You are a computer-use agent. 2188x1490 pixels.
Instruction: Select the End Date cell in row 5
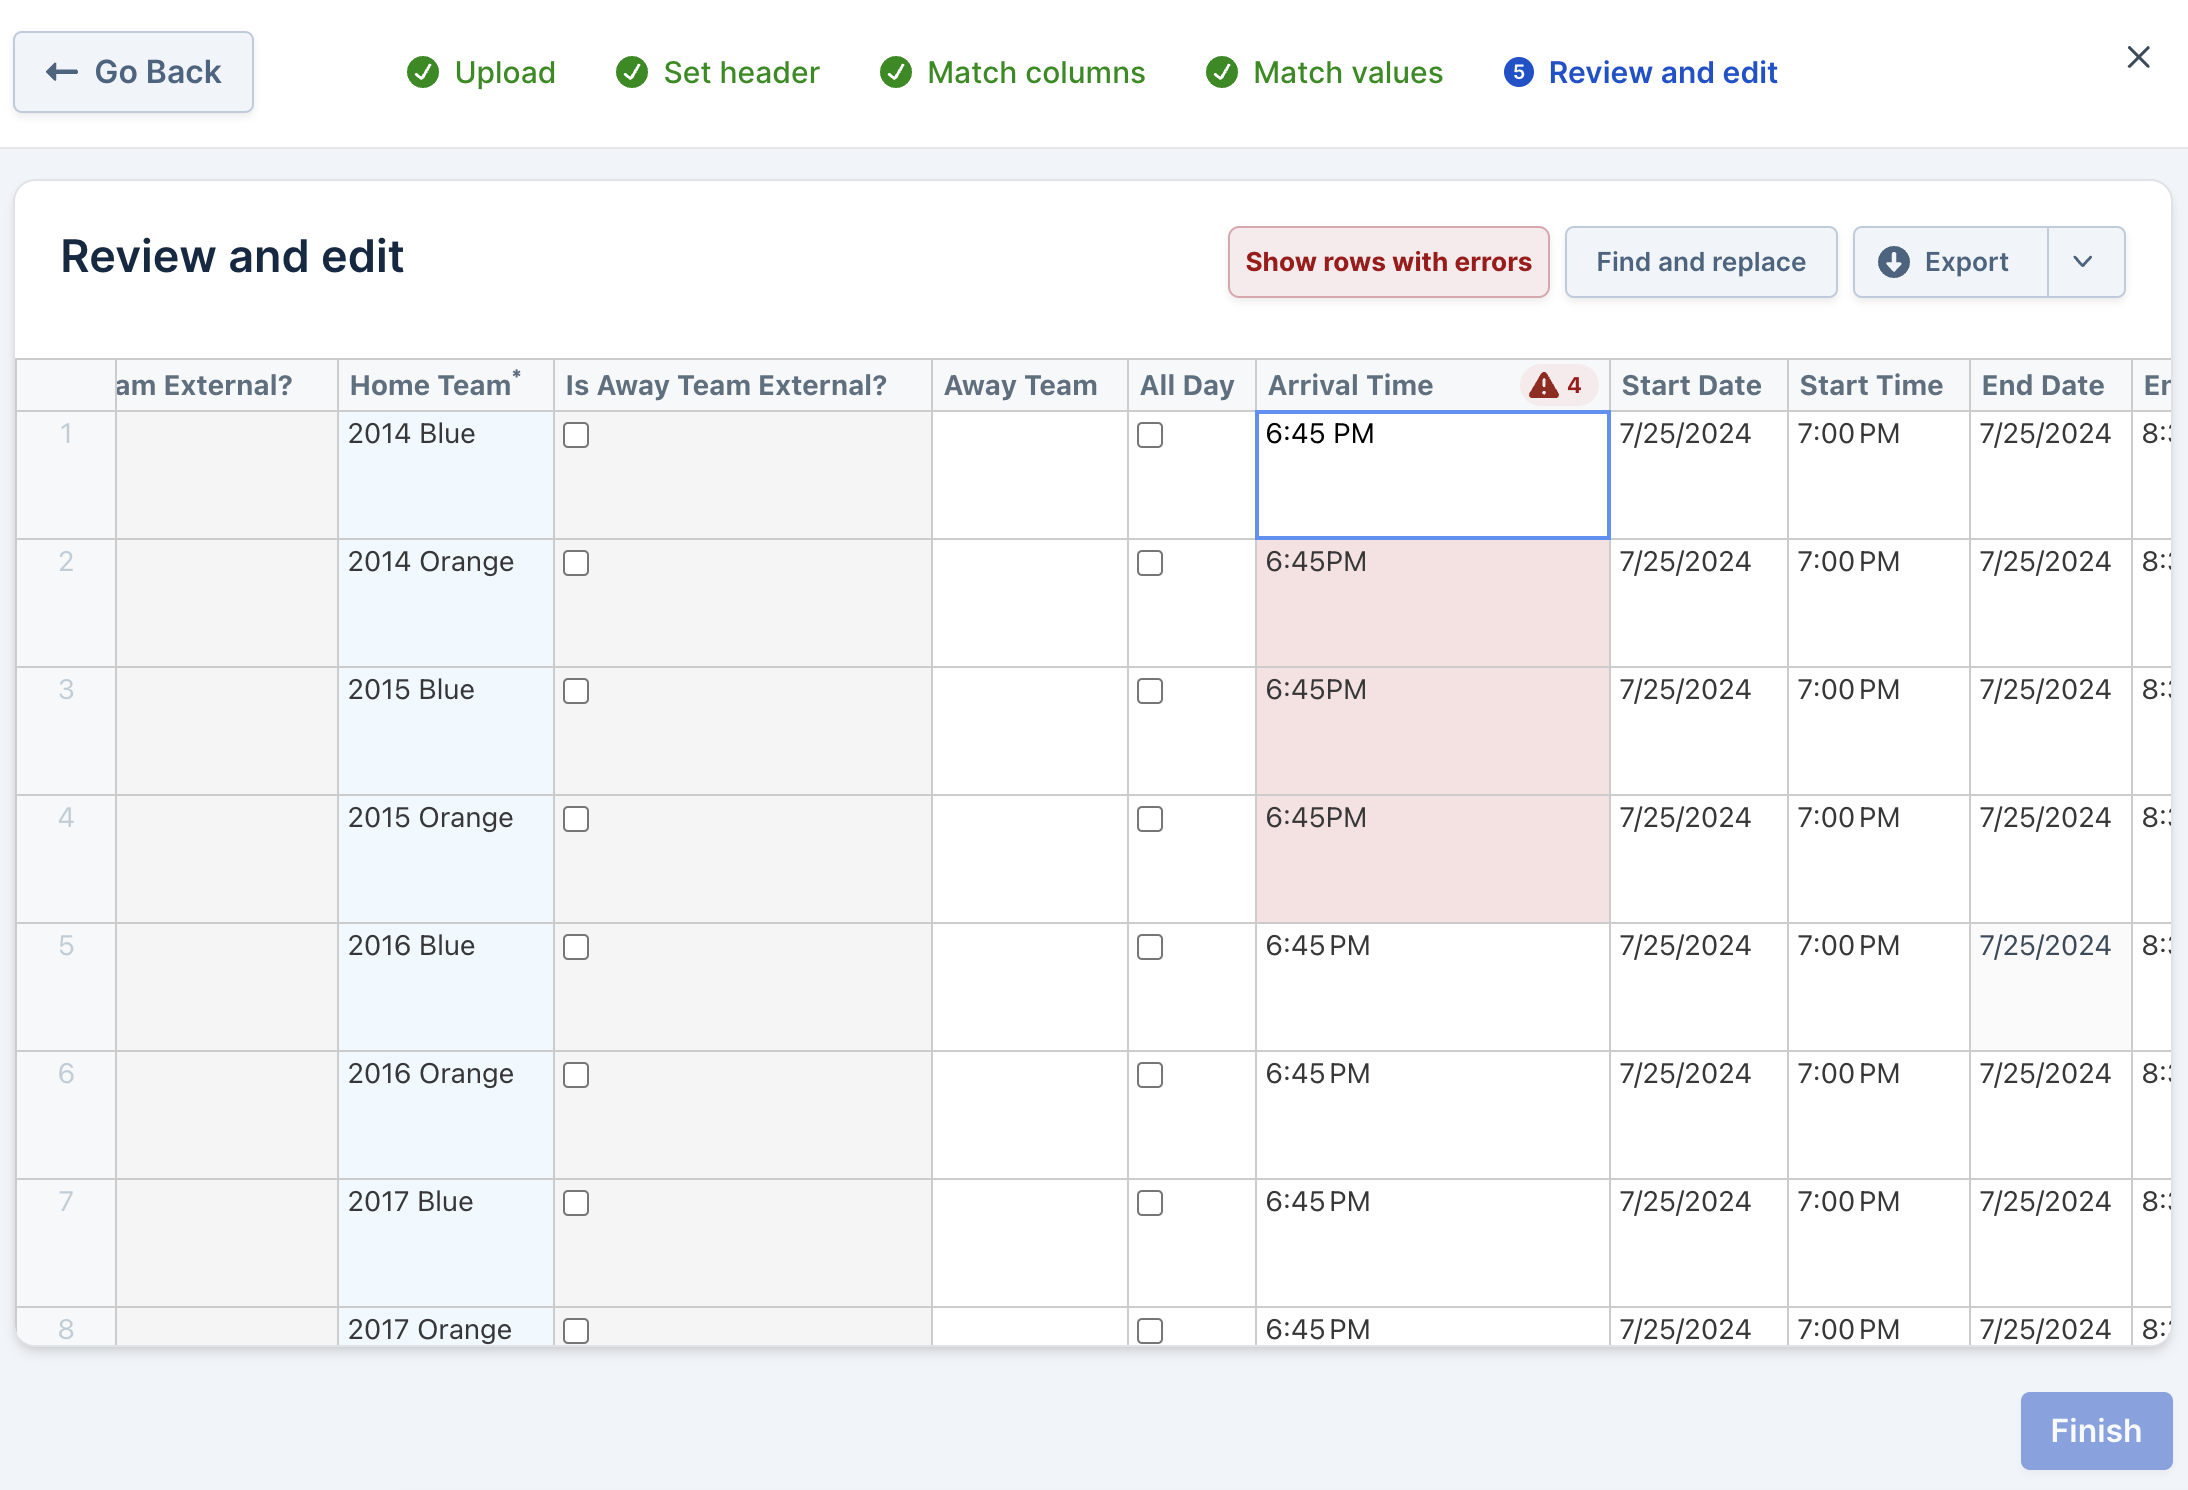point(2050,987)
